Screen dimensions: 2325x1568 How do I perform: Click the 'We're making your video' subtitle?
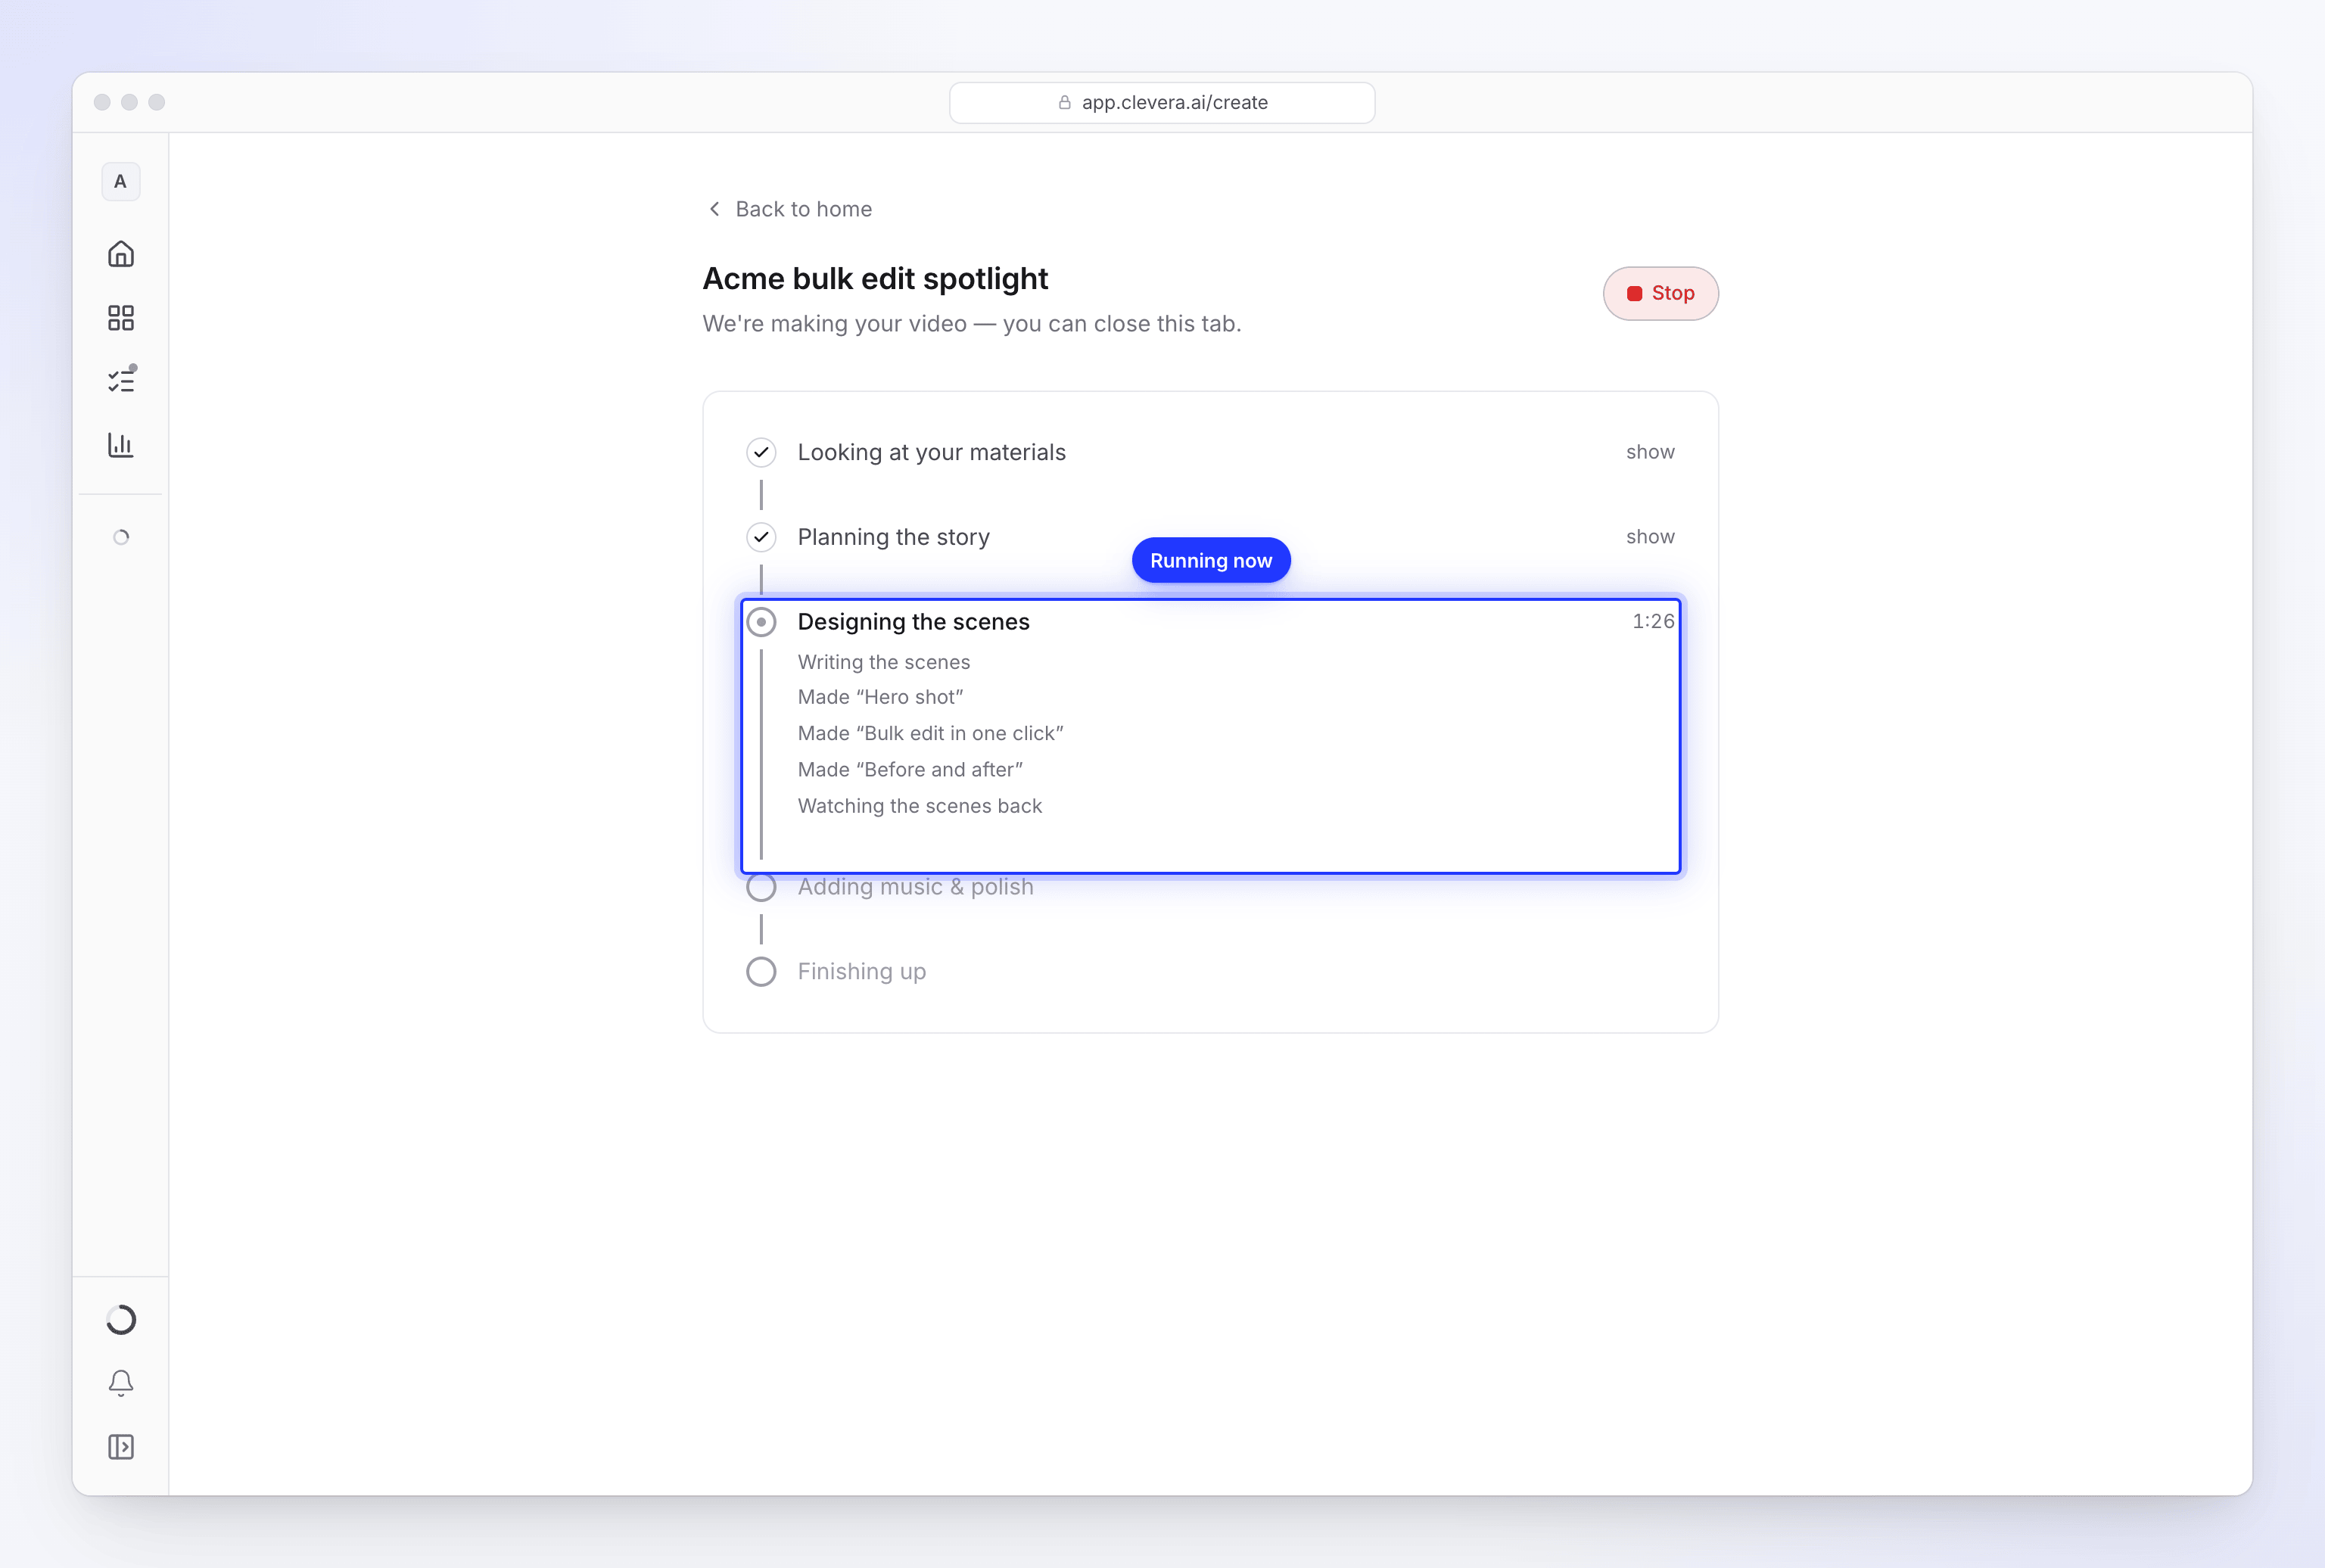pos(971,324)
